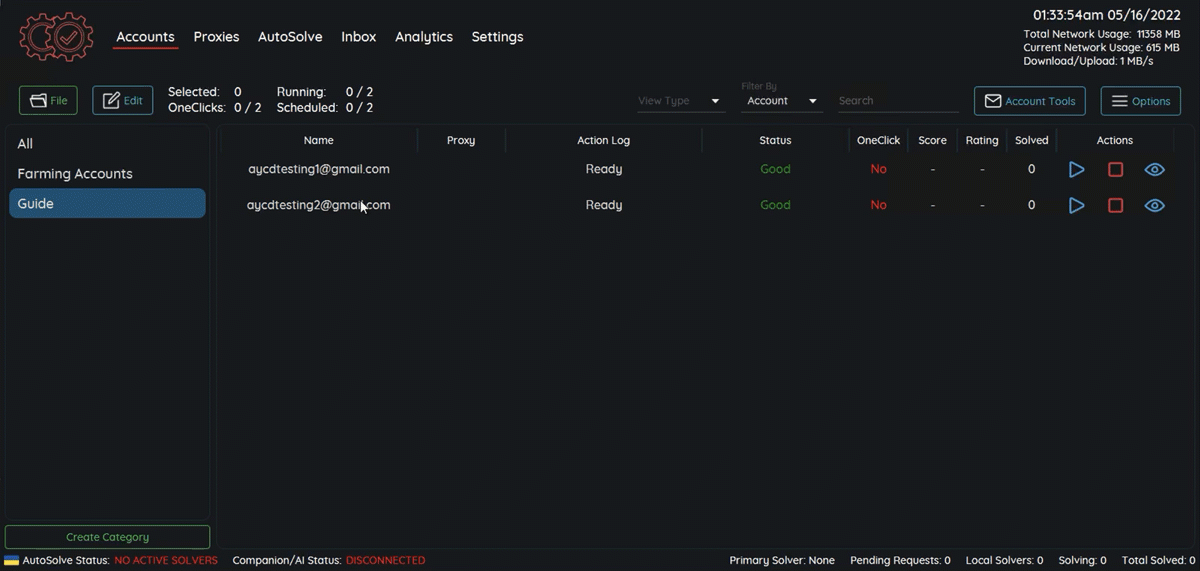Open the File folder button
The image size is (1200, 571).
[x=48, y=101]
